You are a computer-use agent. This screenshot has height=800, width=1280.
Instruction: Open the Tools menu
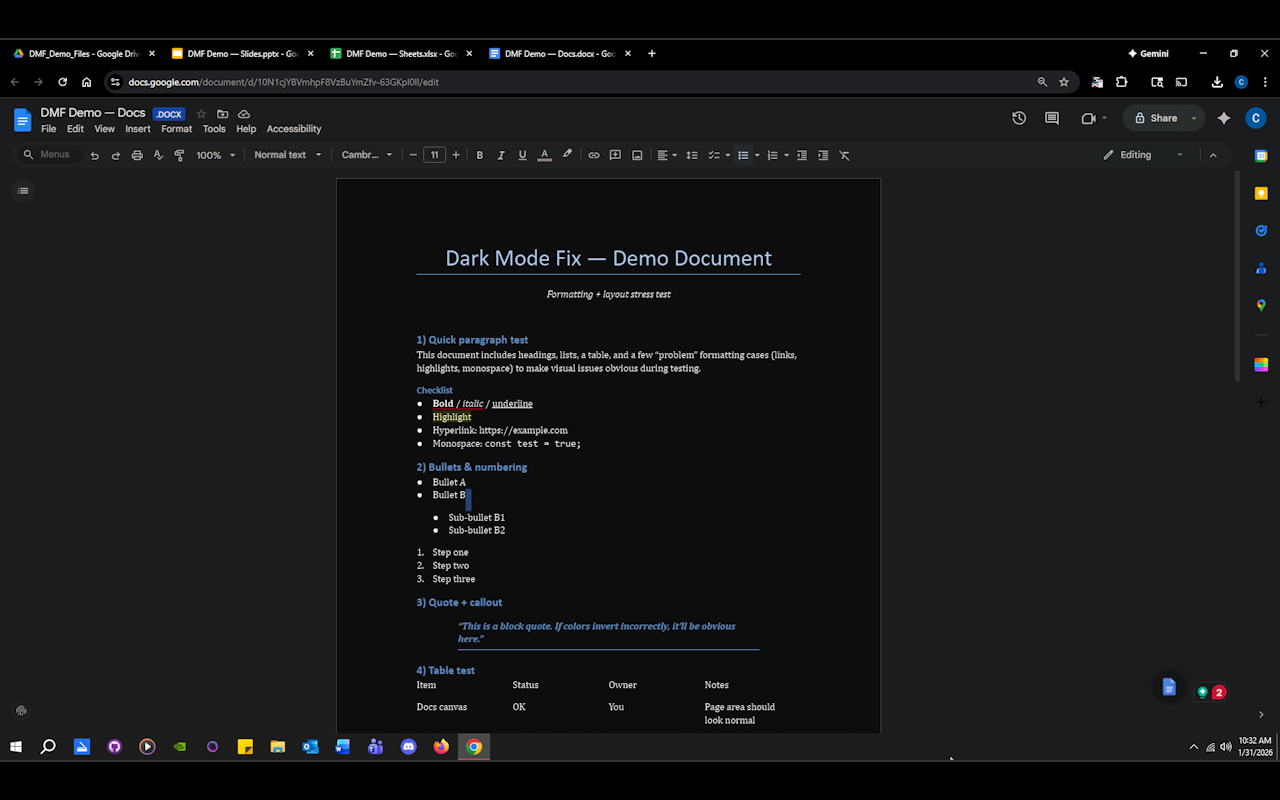click(x=214, y=129)
